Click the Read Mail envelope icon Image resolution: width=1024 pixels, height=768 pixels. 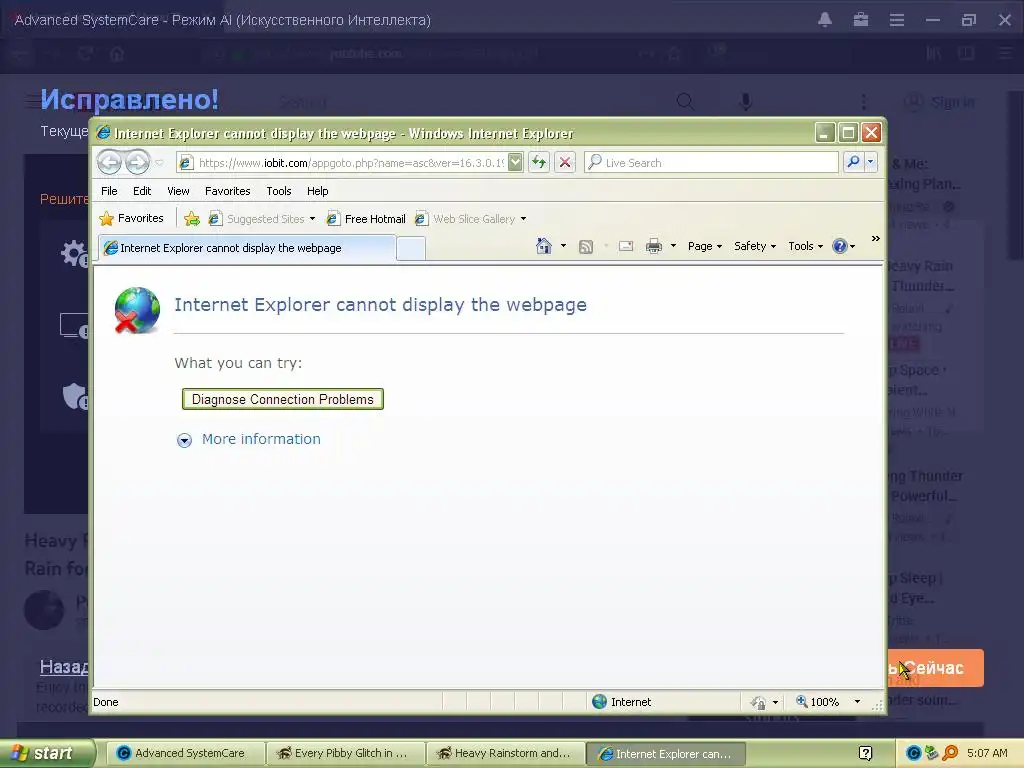[x=626, y=246]
